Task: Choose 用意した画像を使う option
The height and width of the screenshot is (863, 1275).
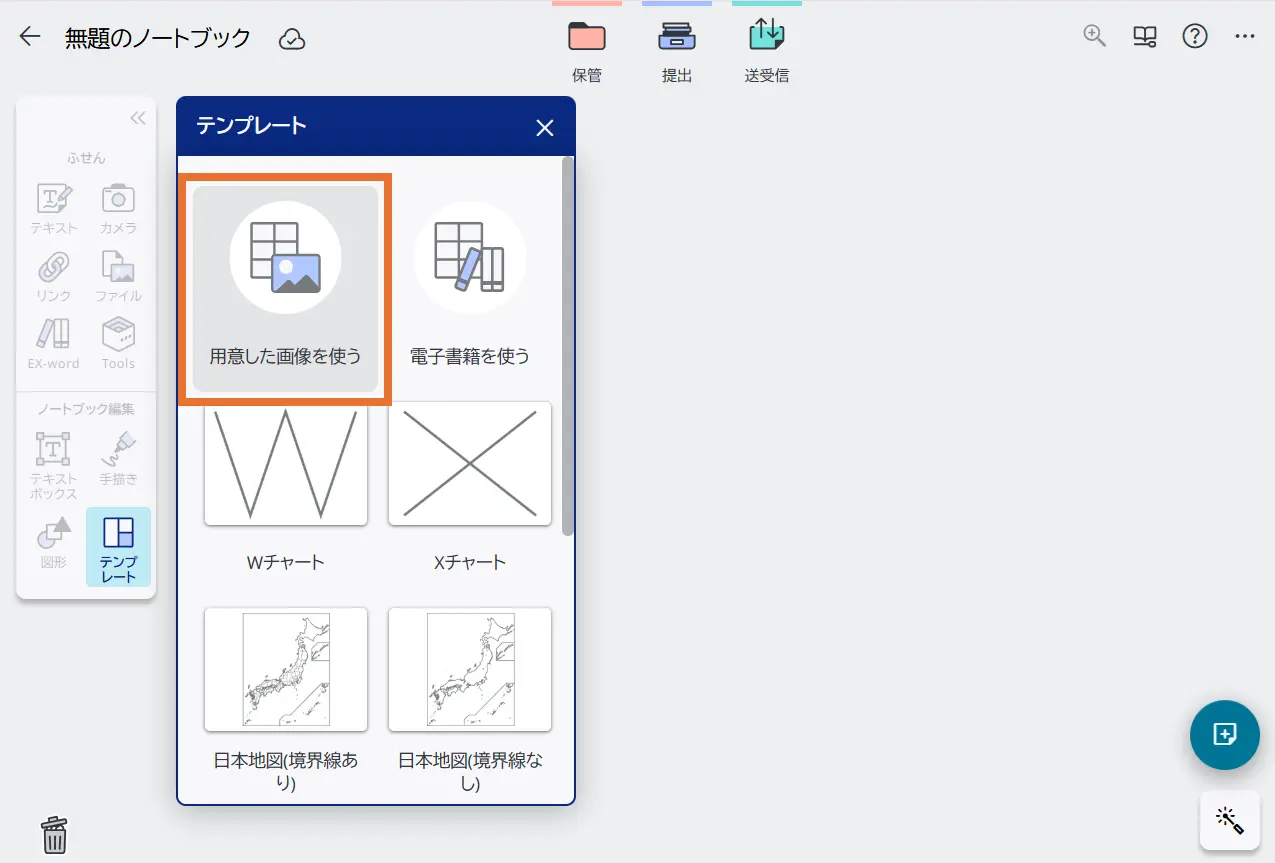Action: [285, 288]
